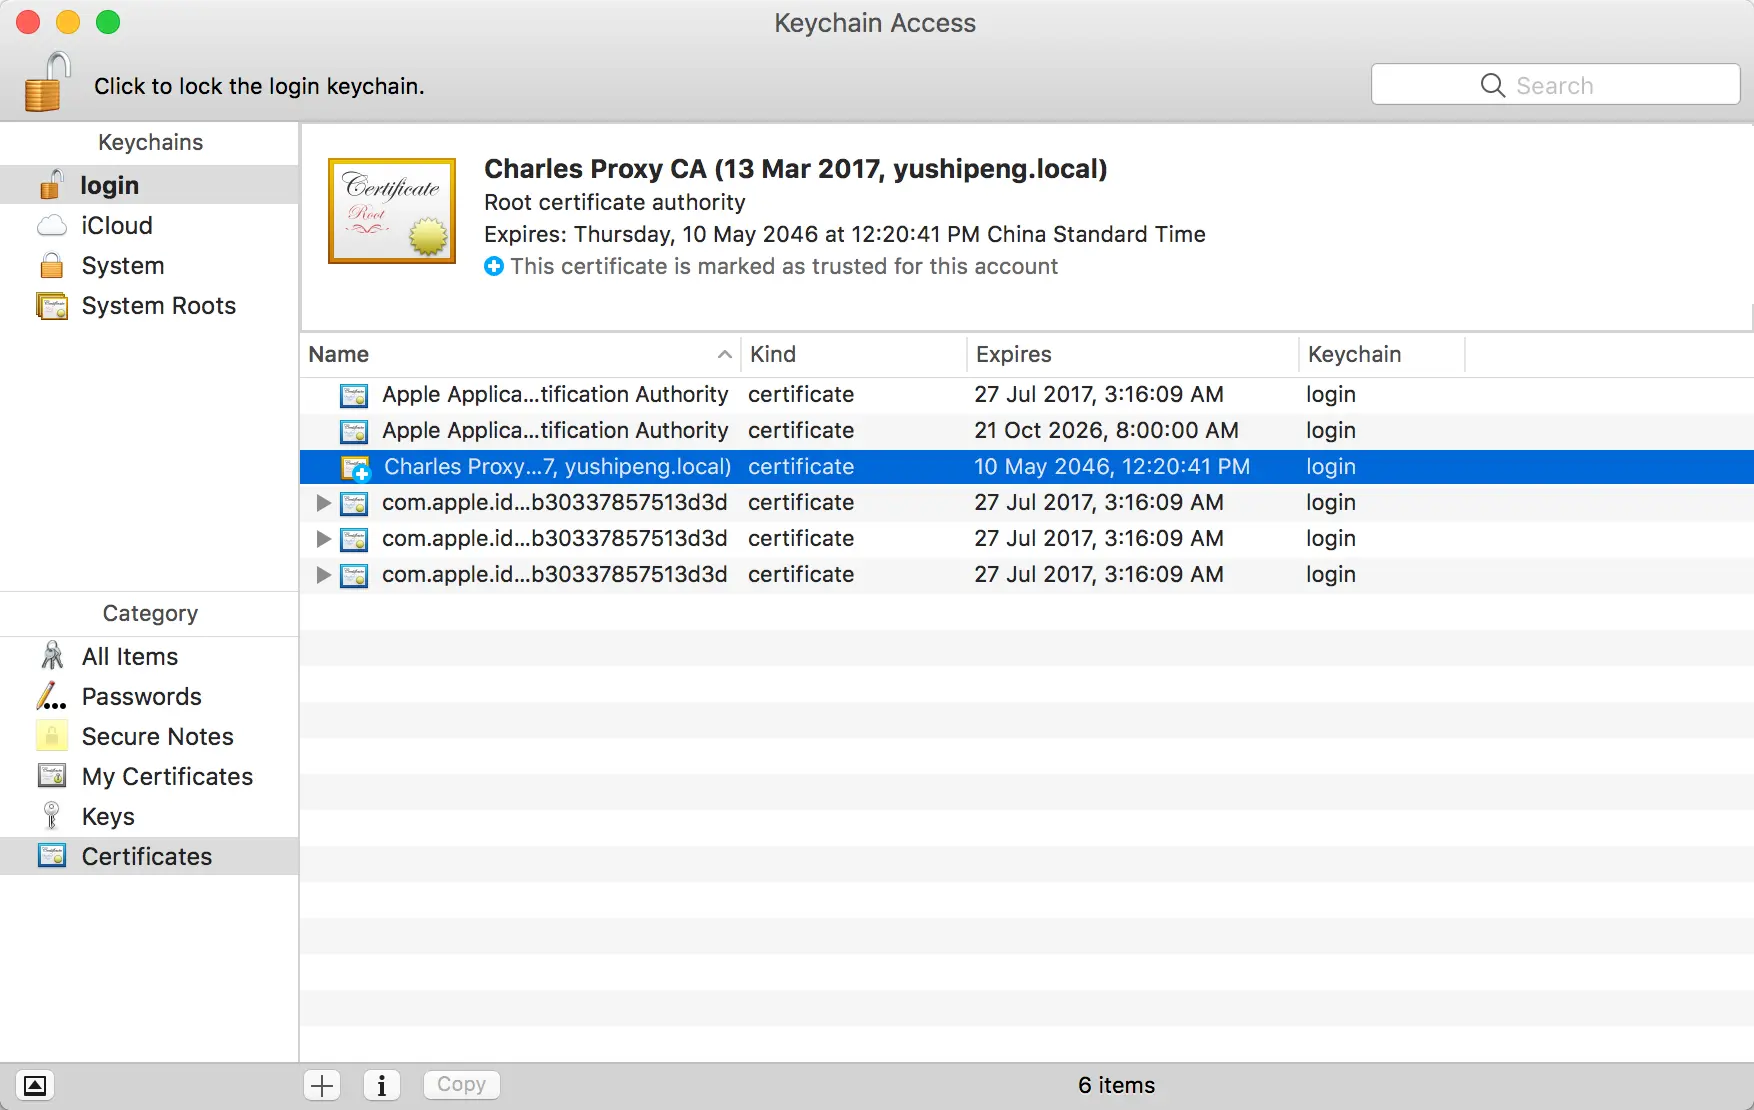Toggle the sidebar using the bottom-left picture button
The width and height of the screenshot is (1754, 1110).
pos(35,1085)
